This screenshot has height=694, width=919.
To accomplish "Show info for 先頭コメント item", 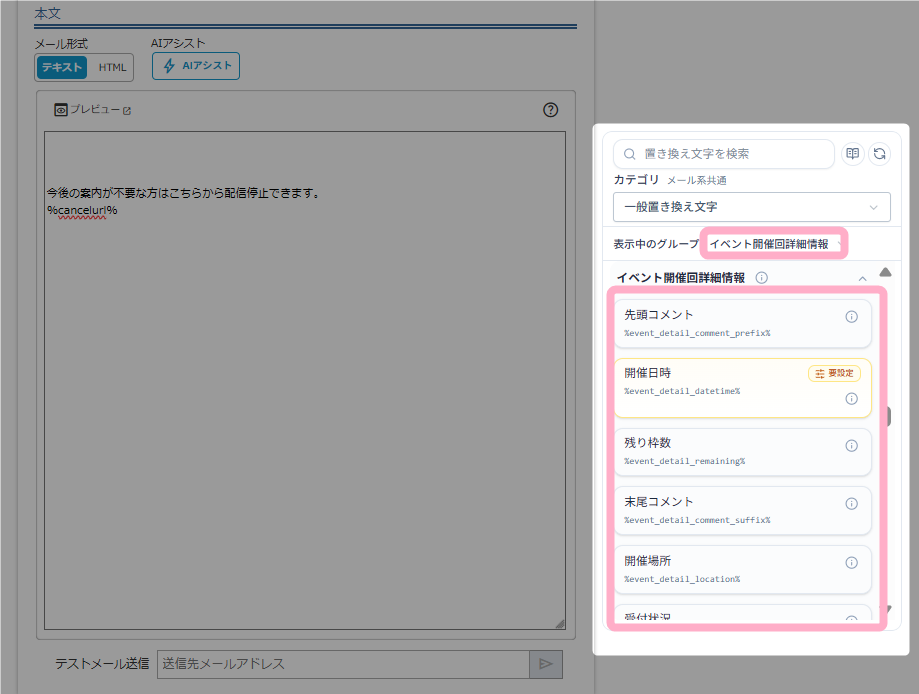I will (852, 317).
